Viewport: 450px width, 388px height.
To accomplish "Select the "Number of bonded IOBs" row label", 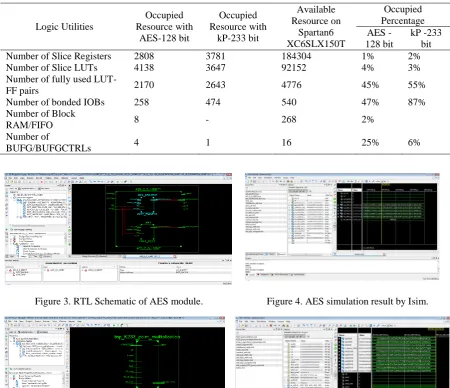I will (x=55, y=102).
